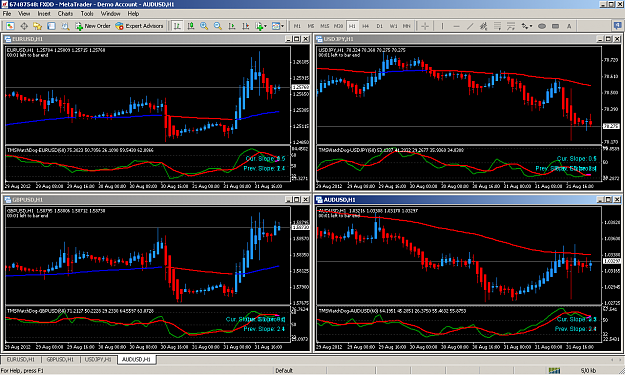Switch to the EURUSD,H1 bottom tab

pos(21,359)
